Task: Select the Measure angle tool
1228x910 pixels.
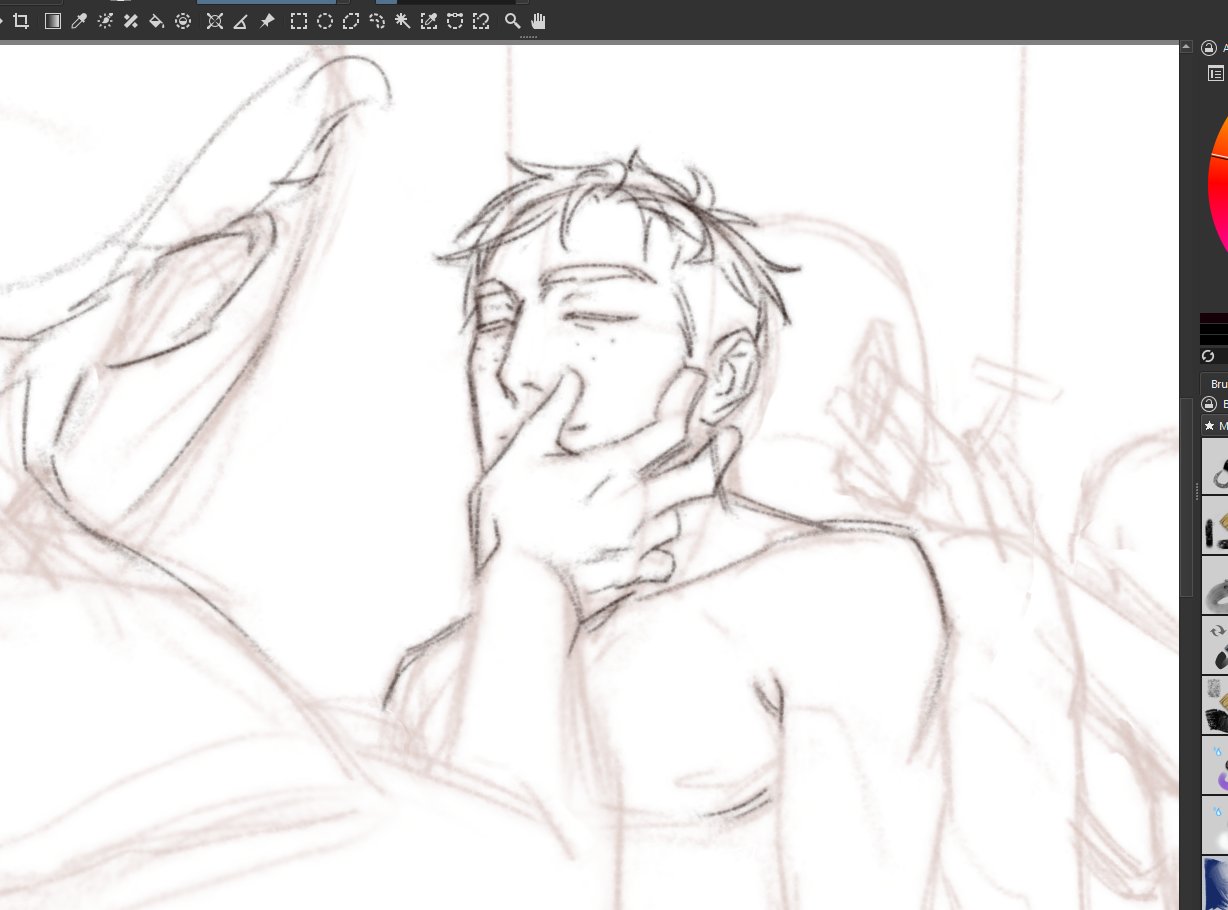Action: (240, 21)
